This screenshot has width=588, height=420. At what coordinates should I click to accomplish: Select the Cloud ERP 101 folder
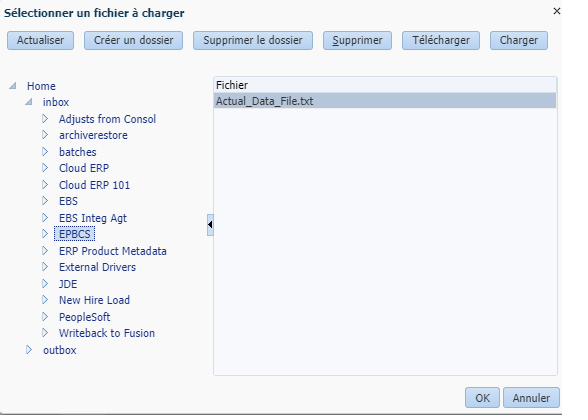(94, 185)
